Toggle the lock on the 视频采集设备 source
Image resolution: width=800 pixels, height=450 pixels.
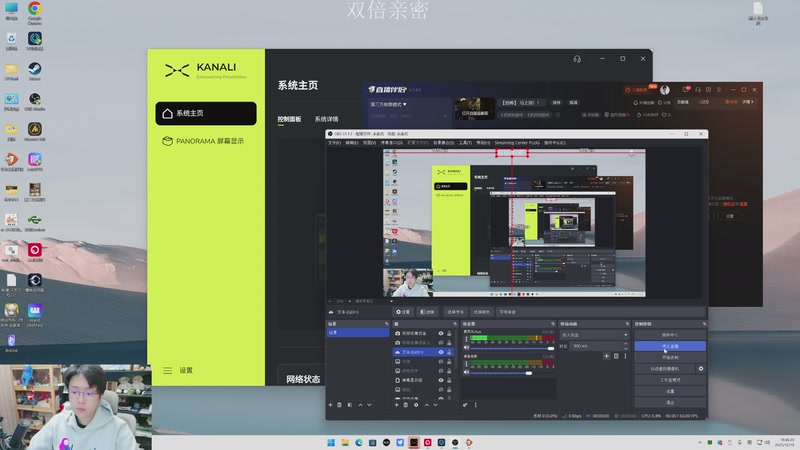tap(449, 334)
